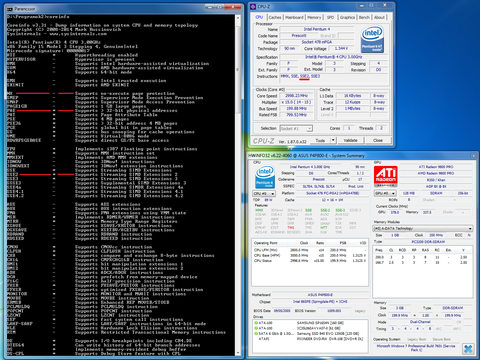Switch to the Mainboard tab in CPU-Z
This screenshot has width=480, height=360.
(x=294, y=17)
